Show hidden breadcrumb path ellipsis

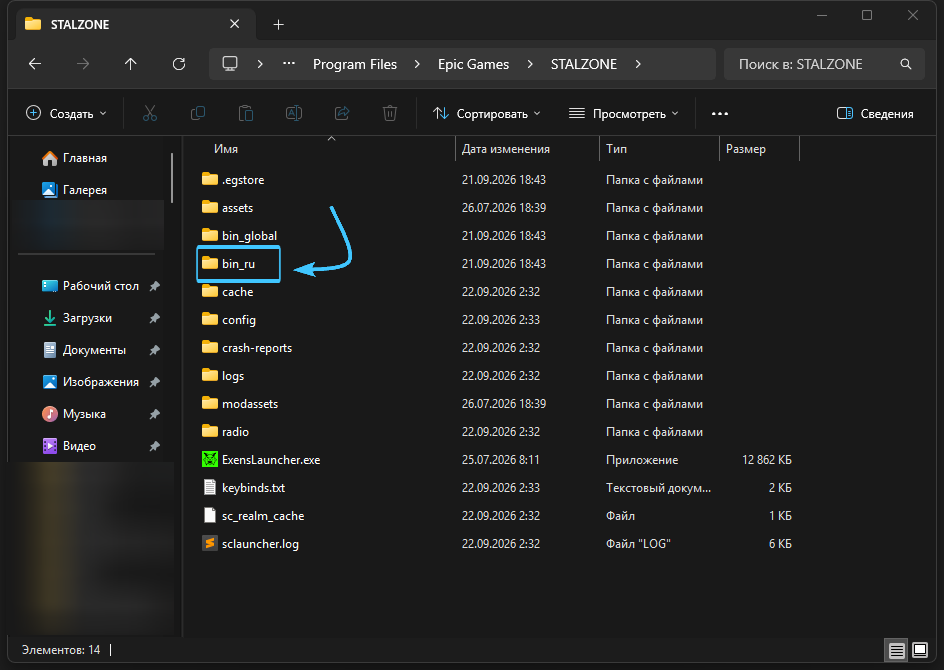point(289,64)
